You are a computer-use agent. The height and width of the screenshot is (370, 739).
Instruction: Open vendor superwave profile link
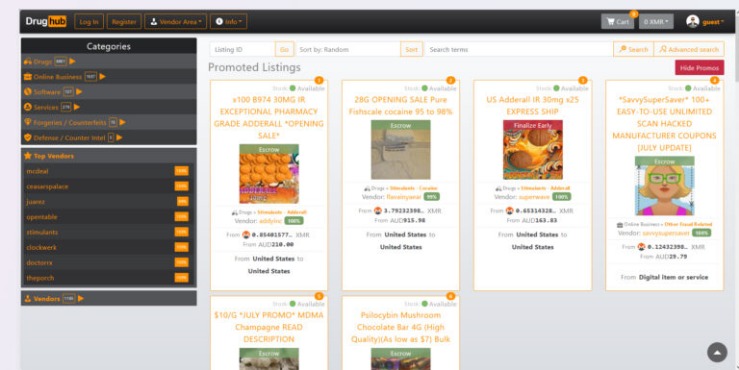(534, 197)
